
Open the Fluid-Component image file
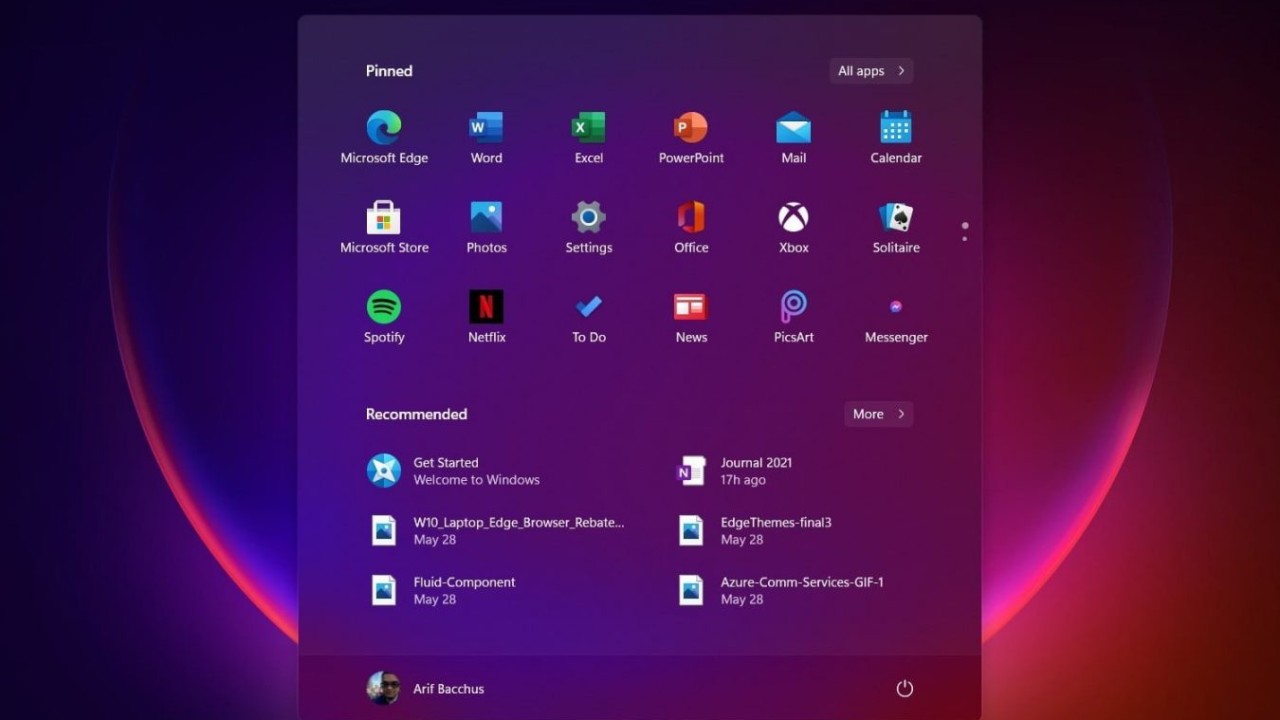450,590
